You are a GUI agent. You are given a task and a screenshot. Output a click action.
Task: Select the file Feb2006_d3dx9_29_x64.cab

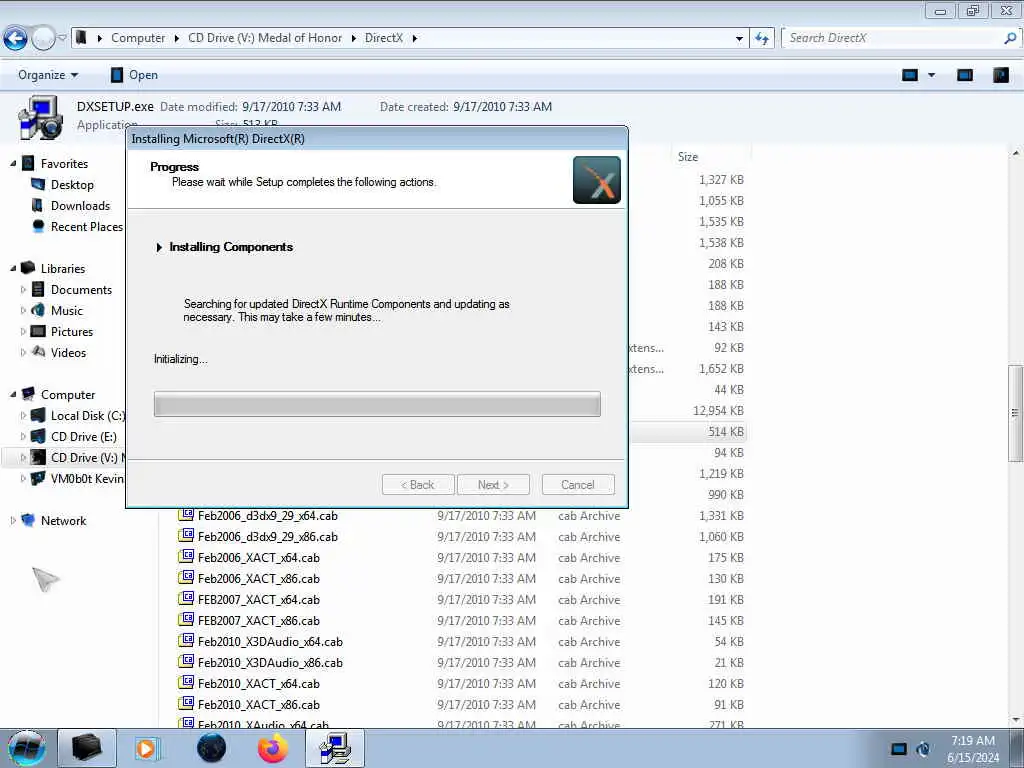268,516
